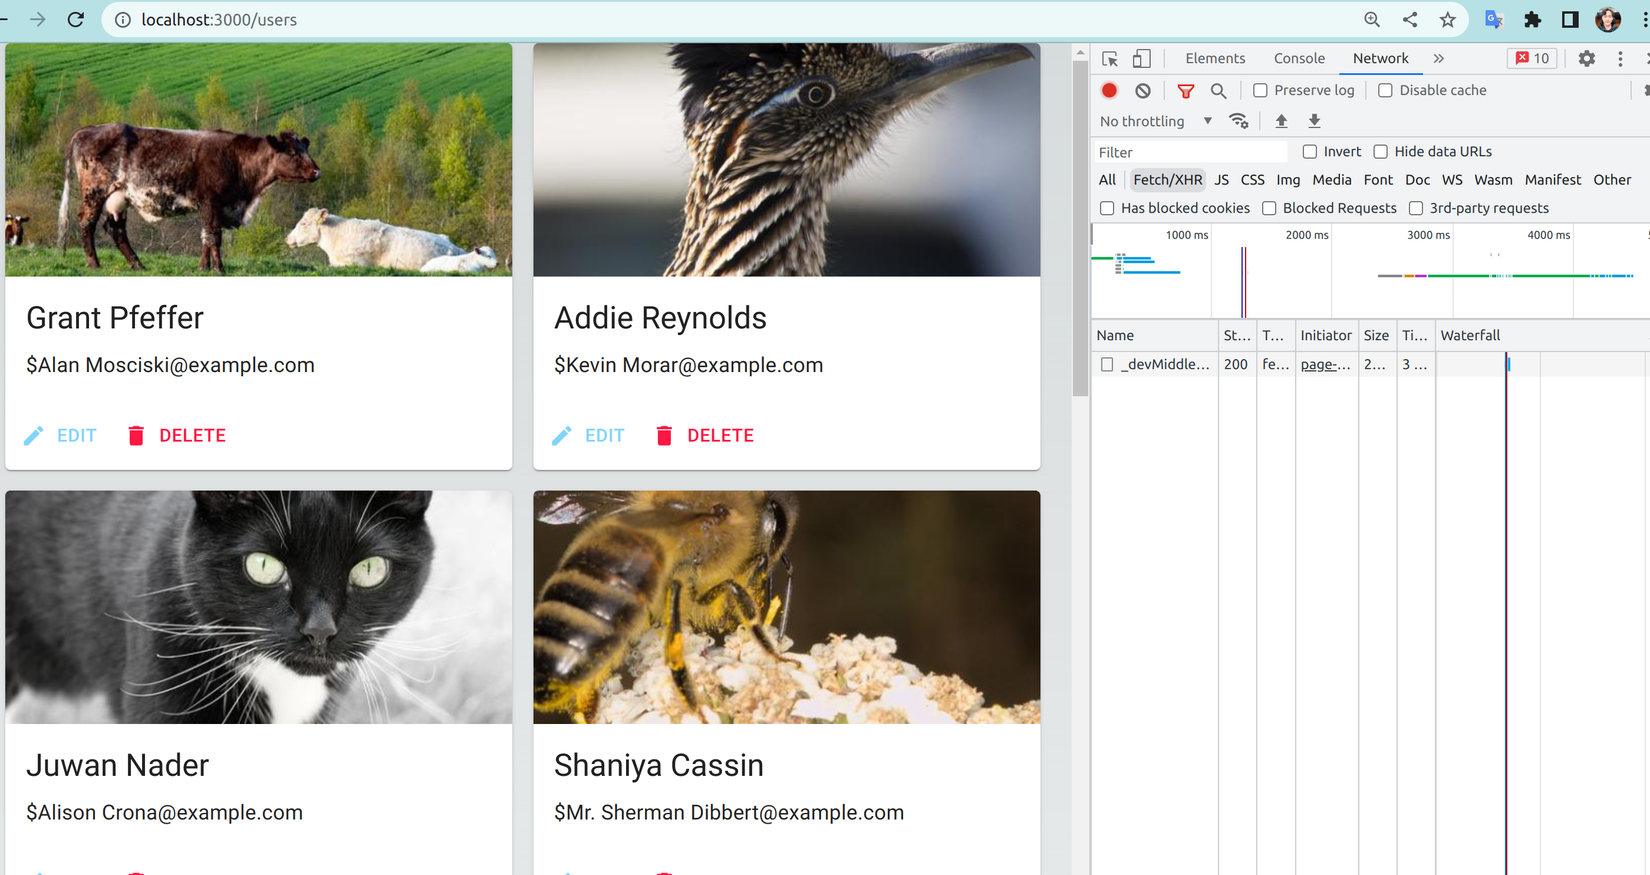The height and width of the screenshot is (875, 1650).
Task: Open the DevTools settings gear
Action: [1587, 58]
